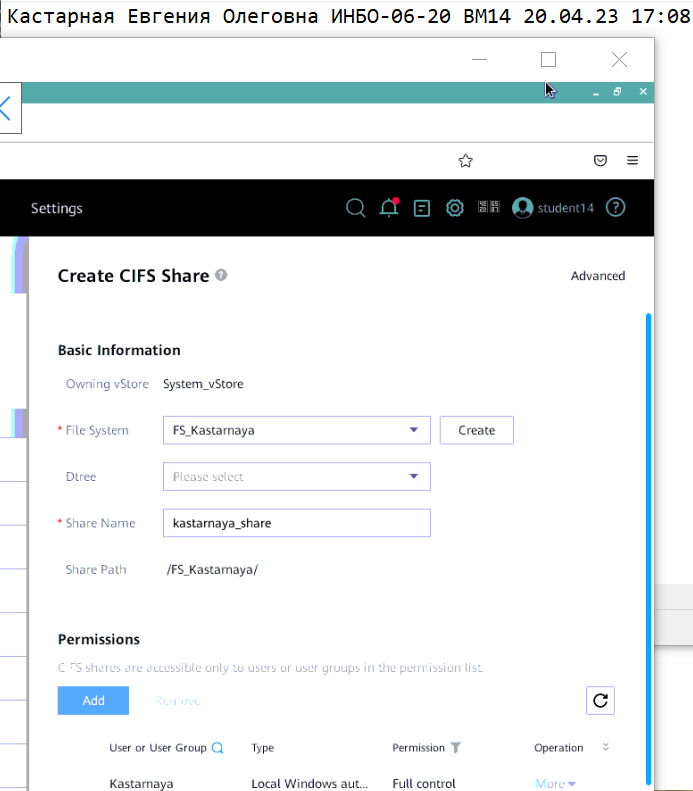Refresh the permissions list
The height and width of the screenshot is (791, 693).
pos(600,701)
